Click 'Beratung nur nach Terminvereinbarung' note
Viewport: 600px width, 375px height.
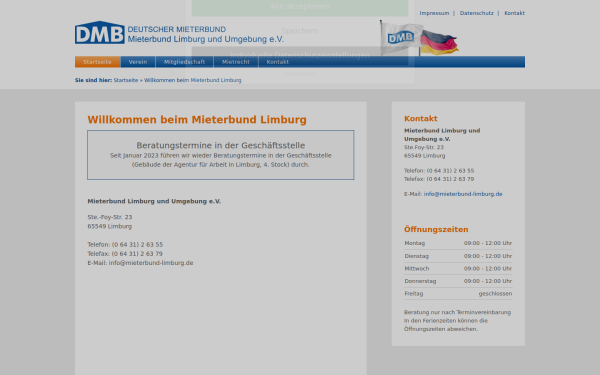[457, 312]
